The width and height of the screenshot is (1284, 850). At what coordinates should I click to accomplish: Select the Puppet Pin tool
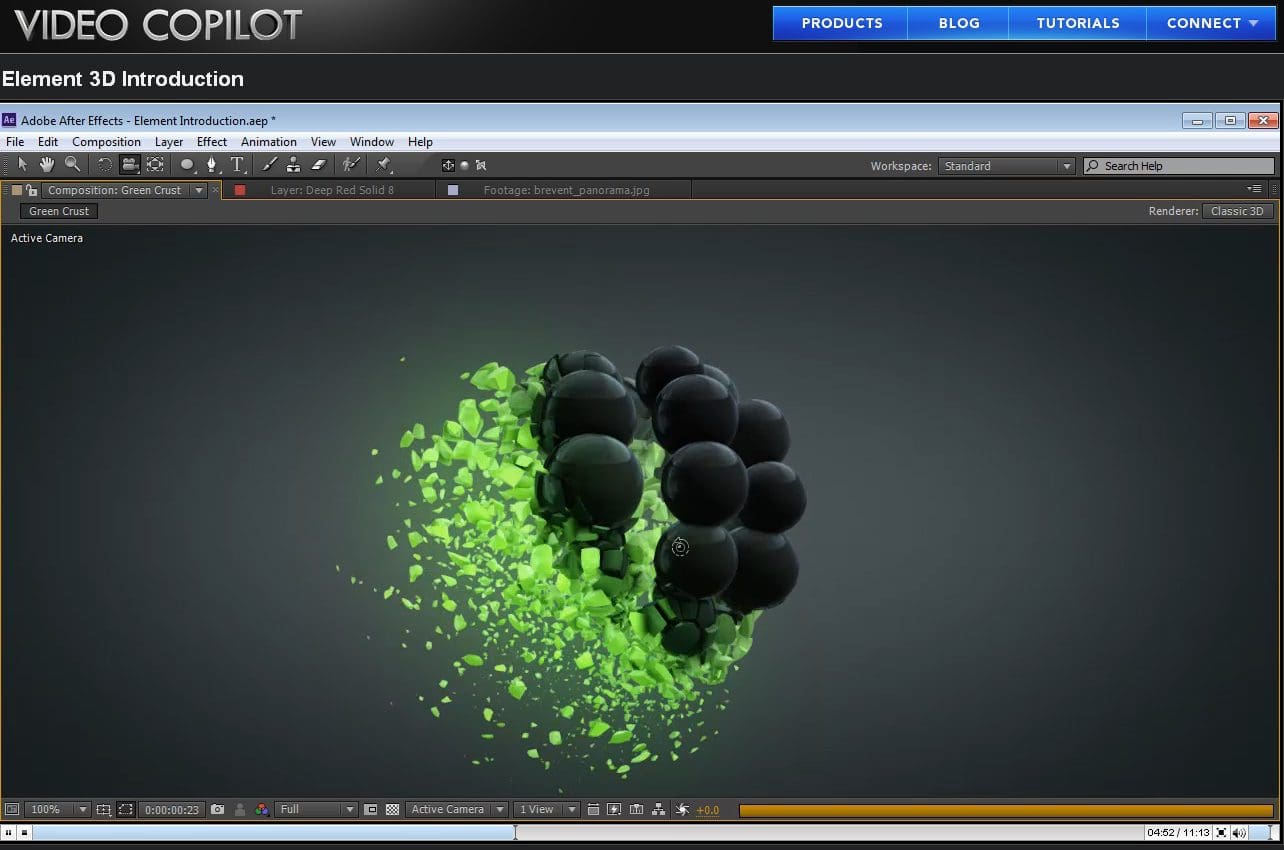(x=384, y=165)
